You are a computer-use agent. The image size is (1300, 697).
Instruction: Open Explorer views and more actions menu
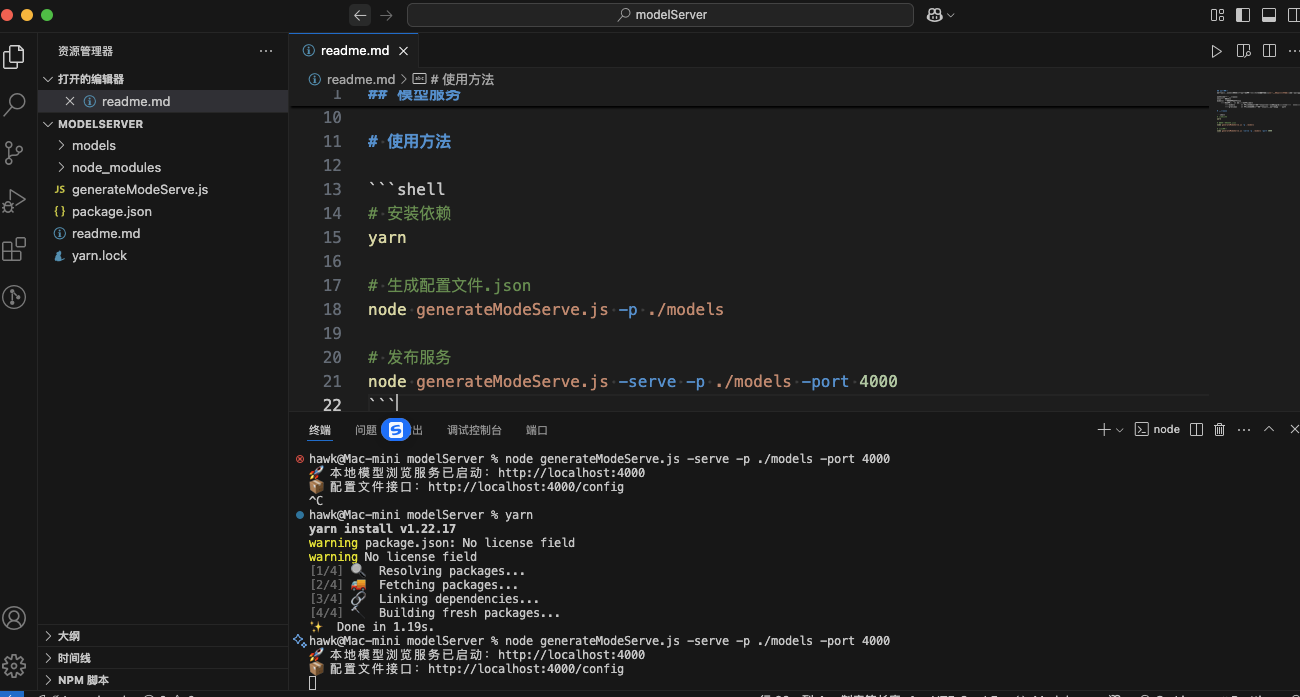266,51
